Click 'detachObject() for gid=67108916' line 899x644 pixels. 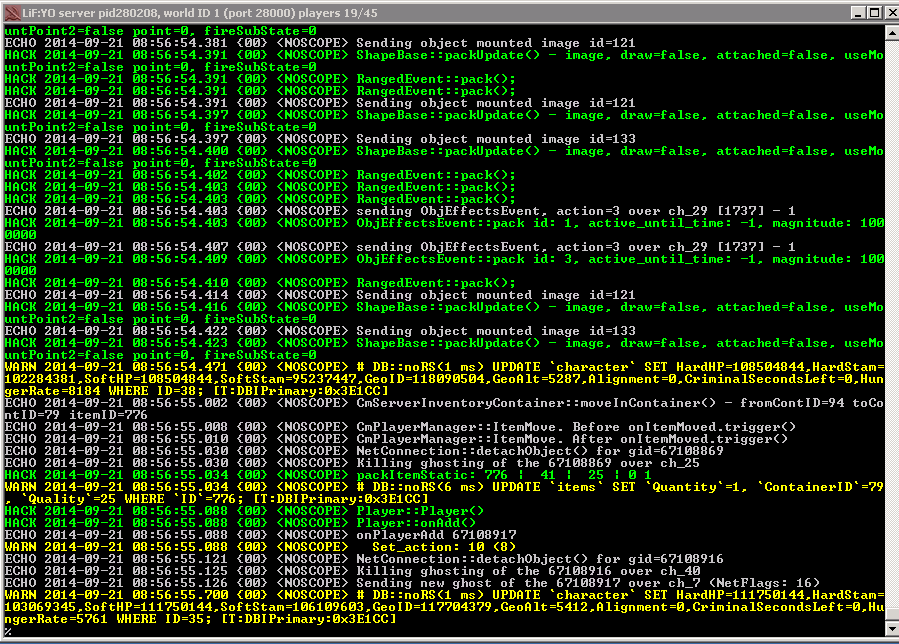[x=364, y=560]
